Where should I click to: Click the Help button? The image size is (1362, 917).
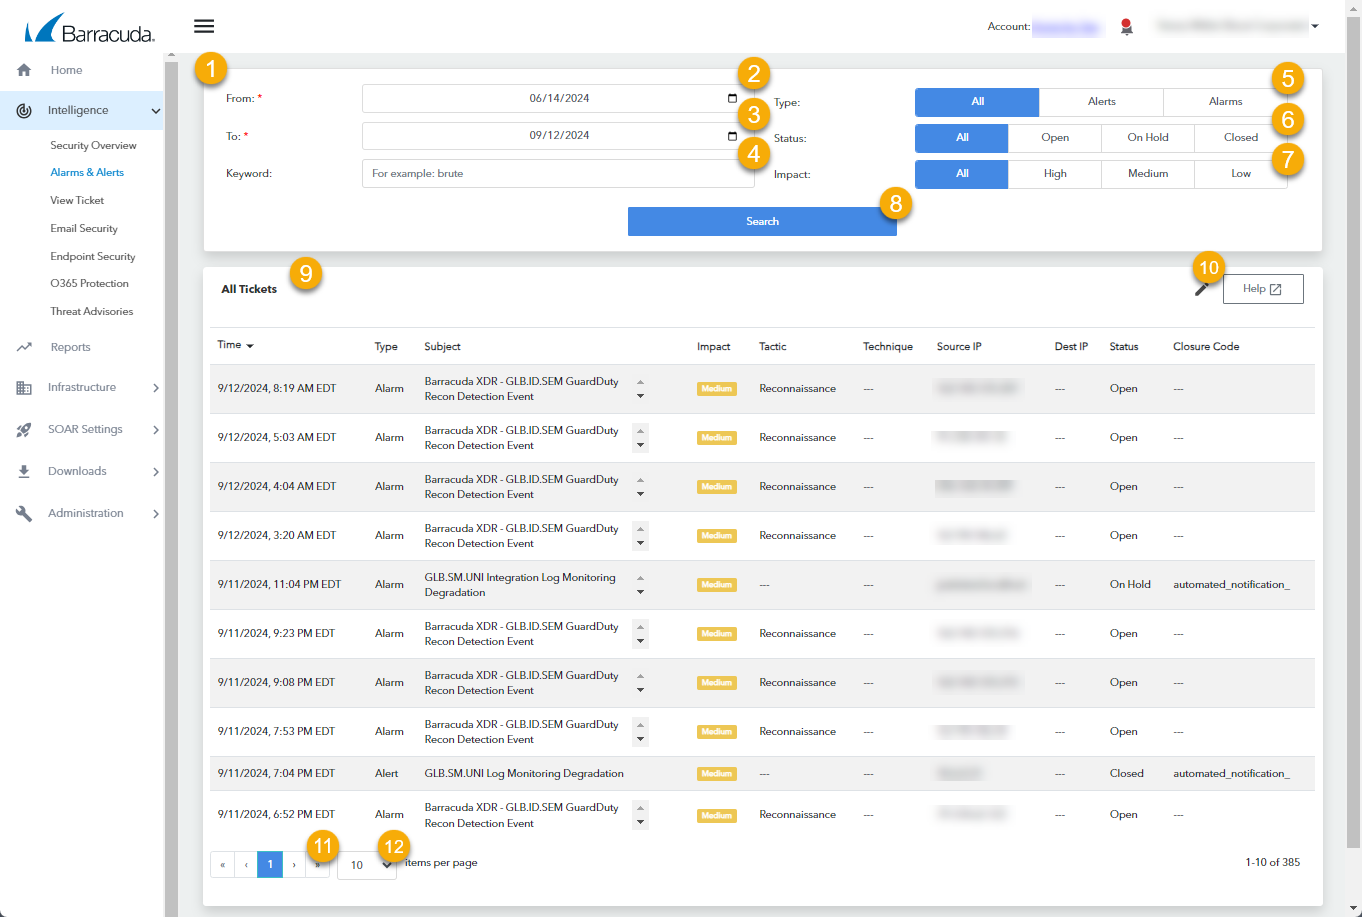[1263, 289]
